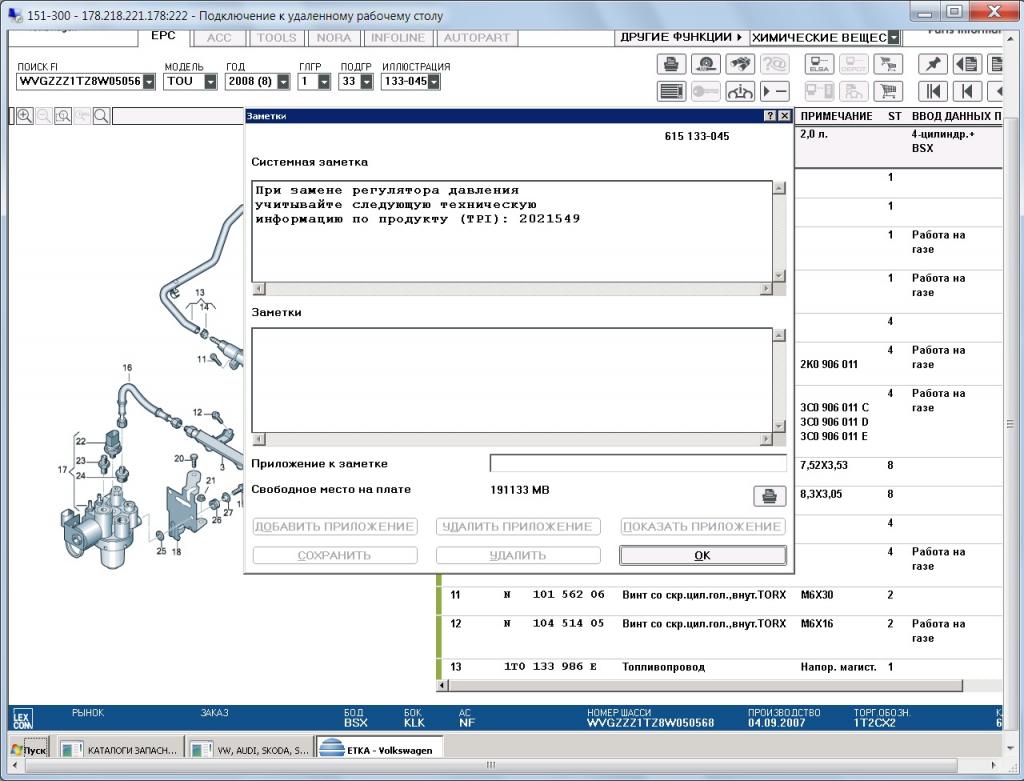
Task: Select row 13 Топливопровод
Action: point(718,667)
